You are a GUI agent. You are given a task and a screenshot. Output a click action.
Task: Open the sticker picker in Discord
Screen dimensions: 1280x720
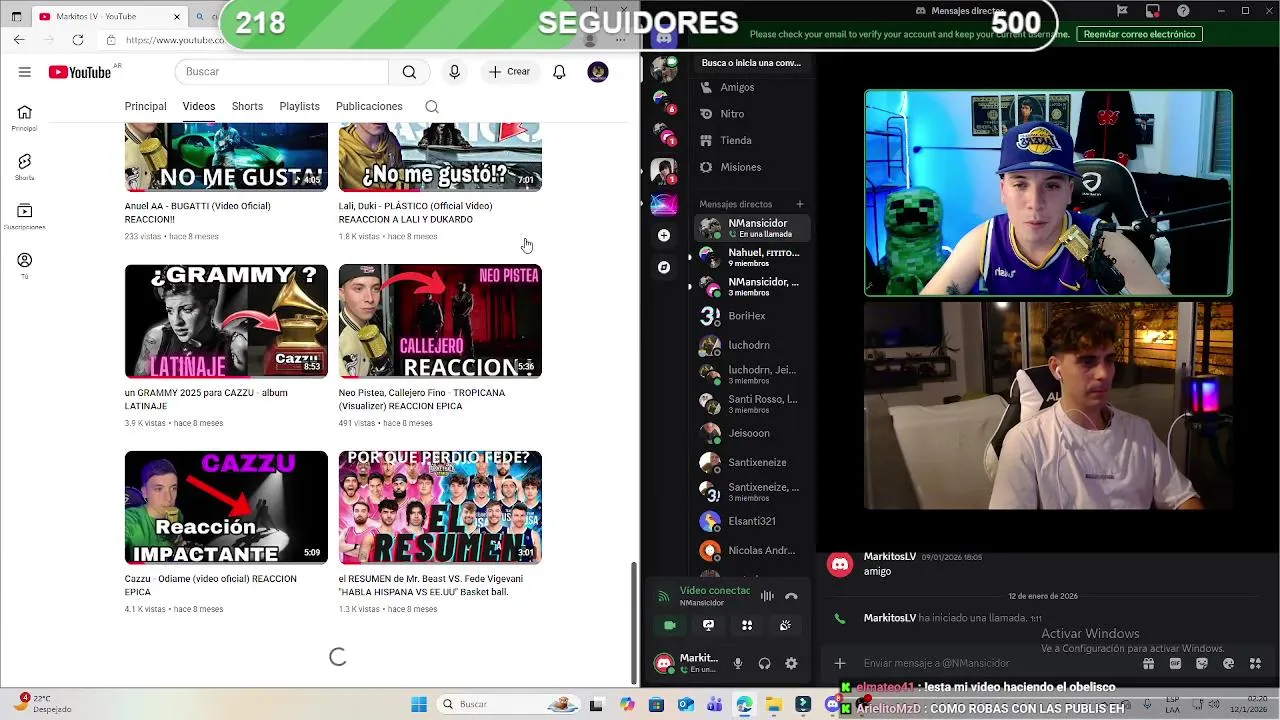(x=1202, y=663)
